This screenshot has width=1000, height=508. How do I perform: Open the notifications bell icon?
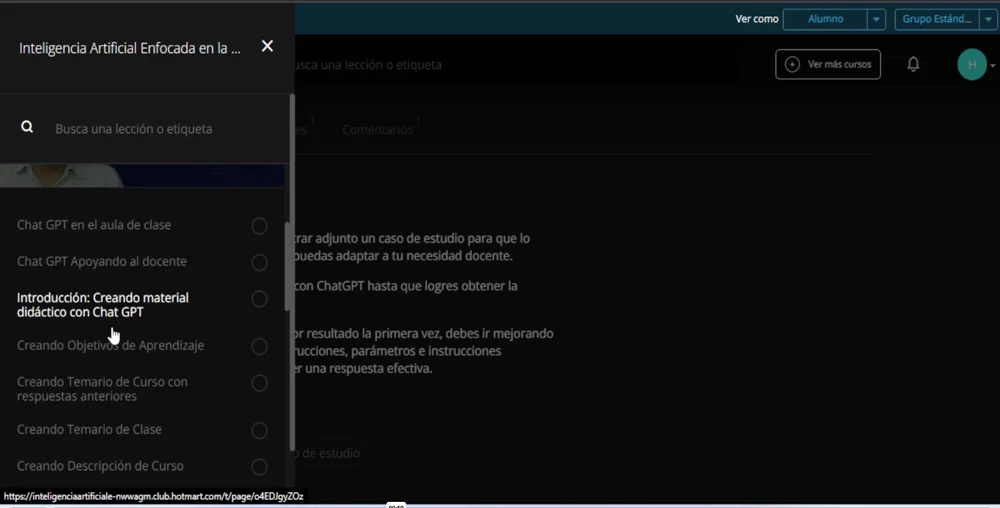[x=913, y=64]
